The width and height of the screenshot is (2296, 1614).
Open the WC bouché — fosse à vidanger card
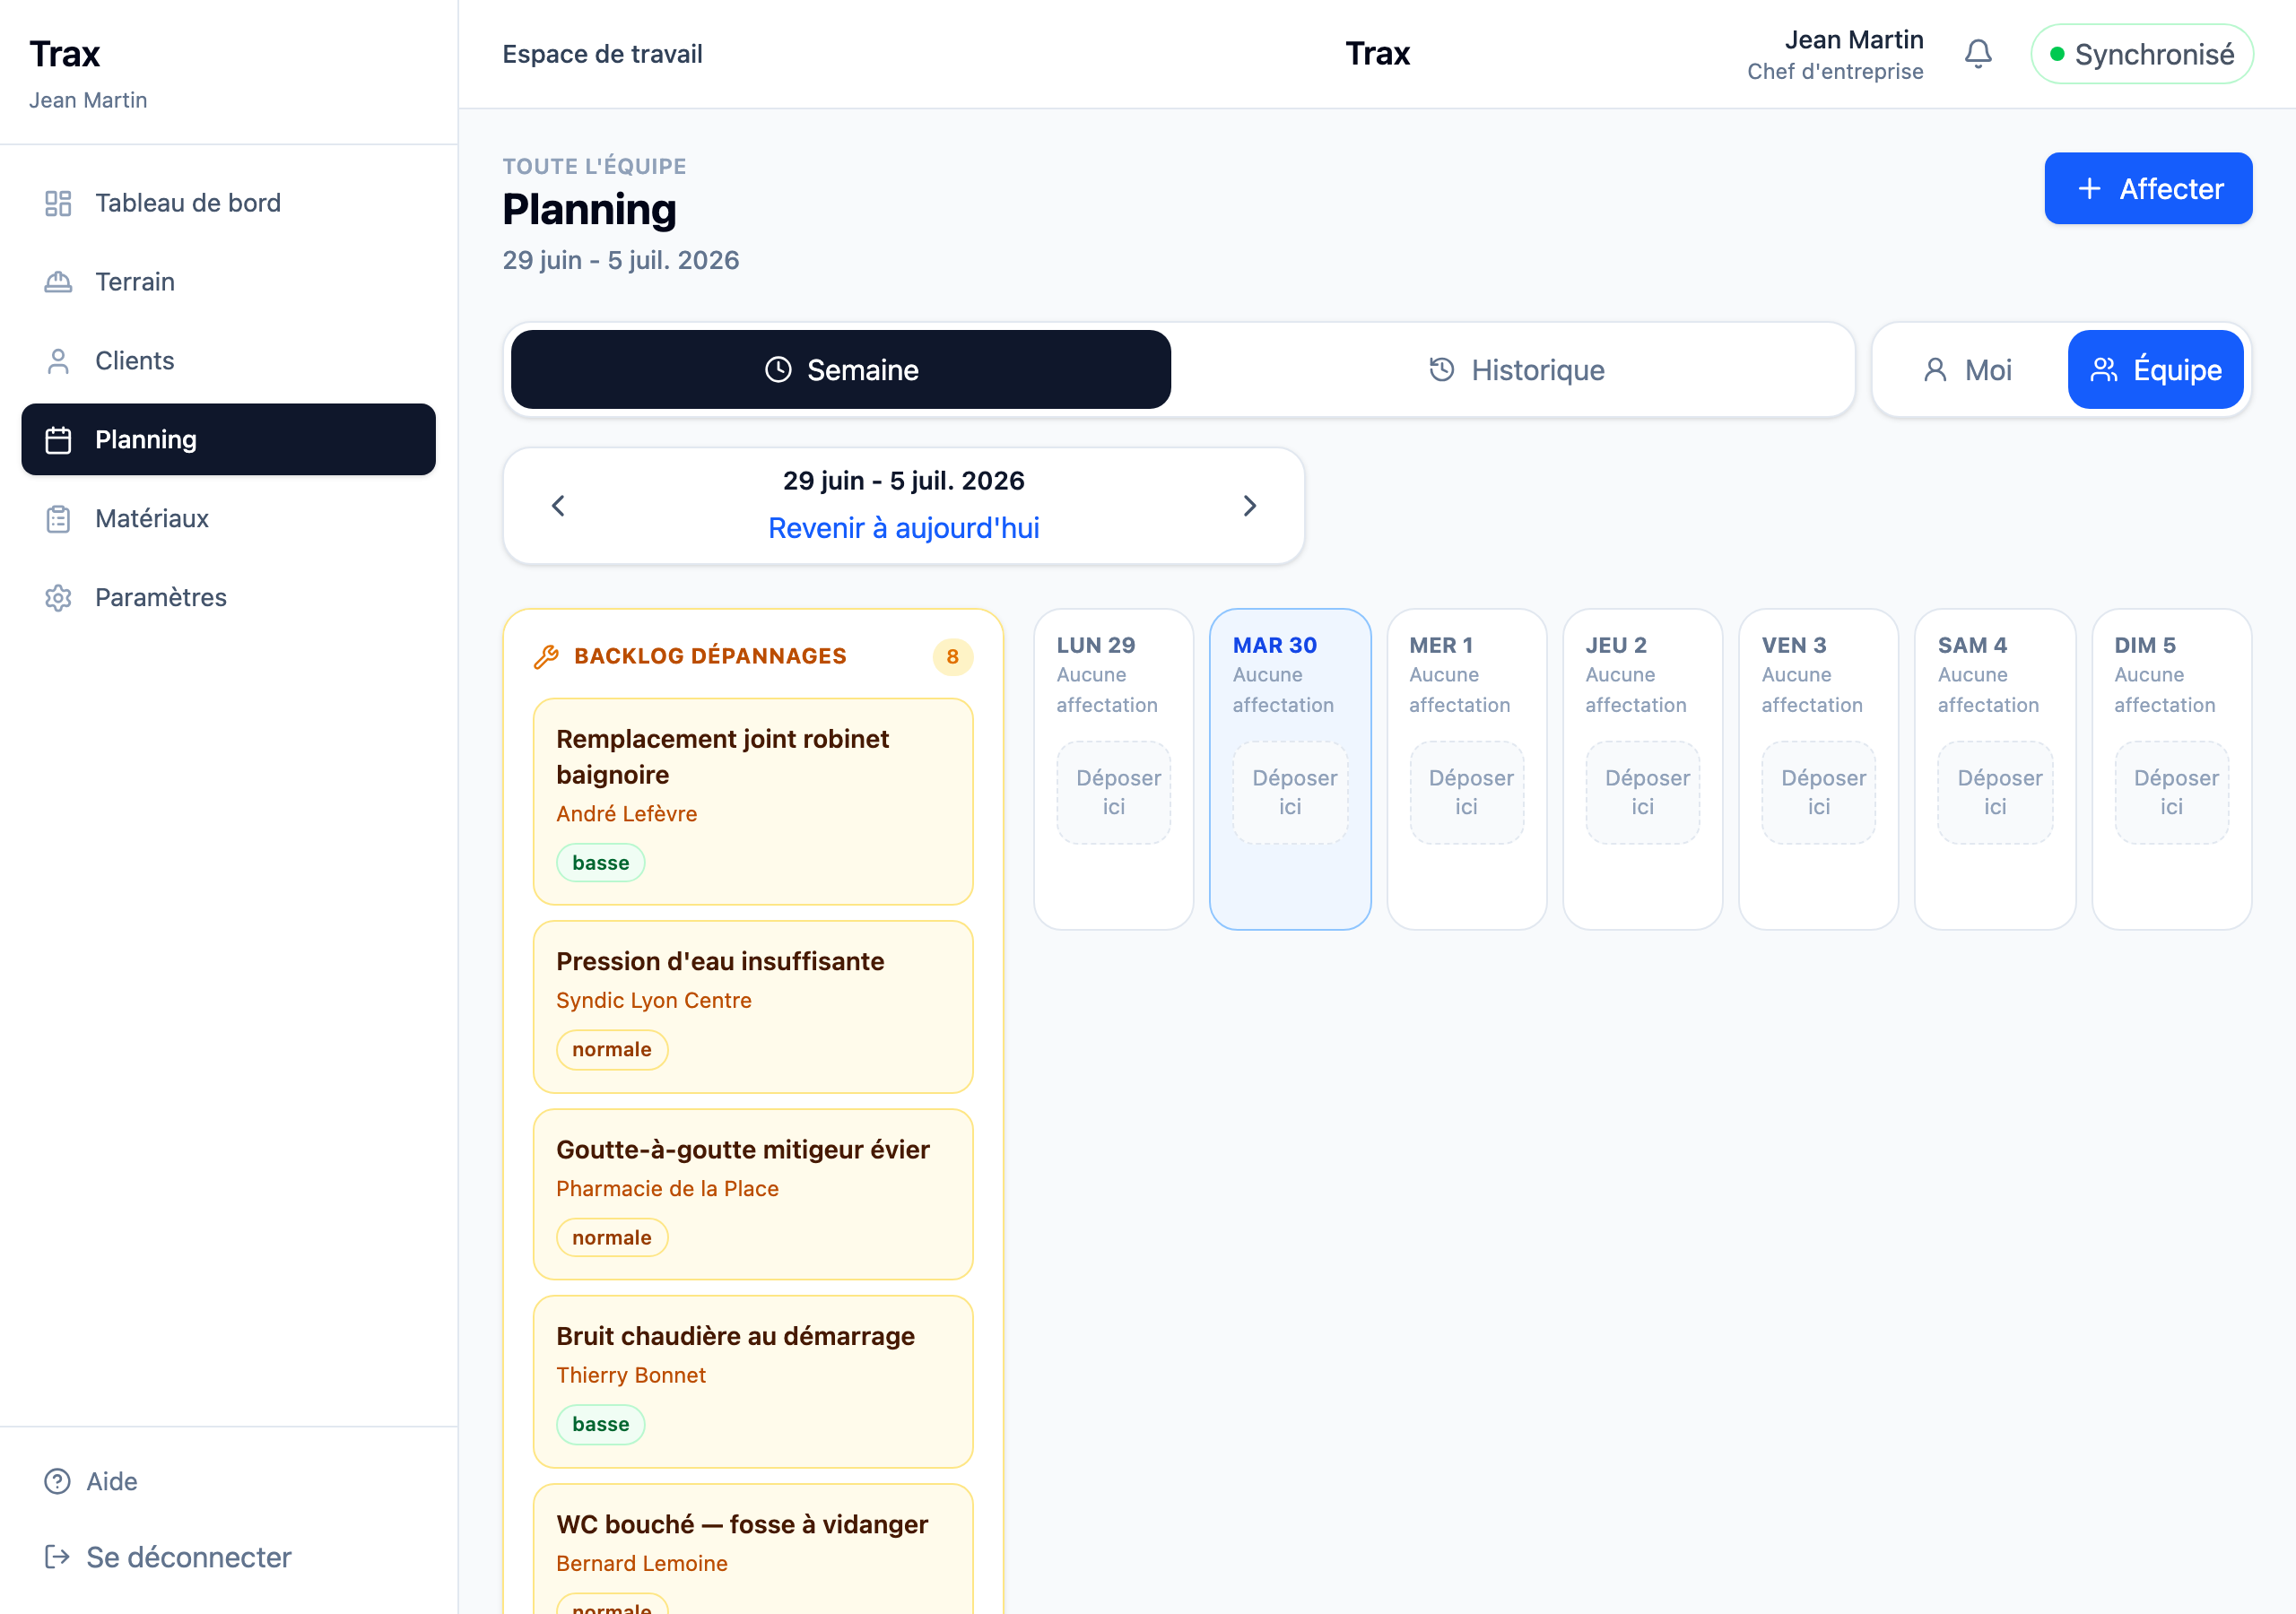(x=753, y=1549)
